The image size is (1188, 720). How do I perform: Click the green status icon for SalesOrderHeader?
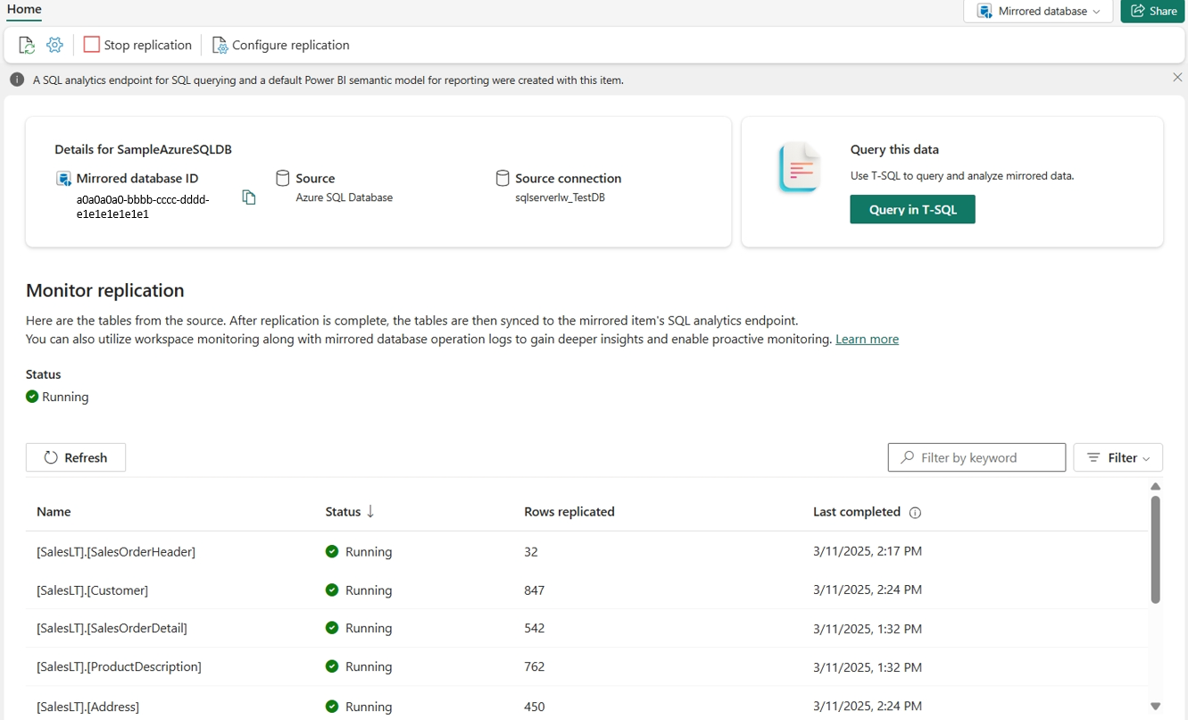(x=332, y=551)
